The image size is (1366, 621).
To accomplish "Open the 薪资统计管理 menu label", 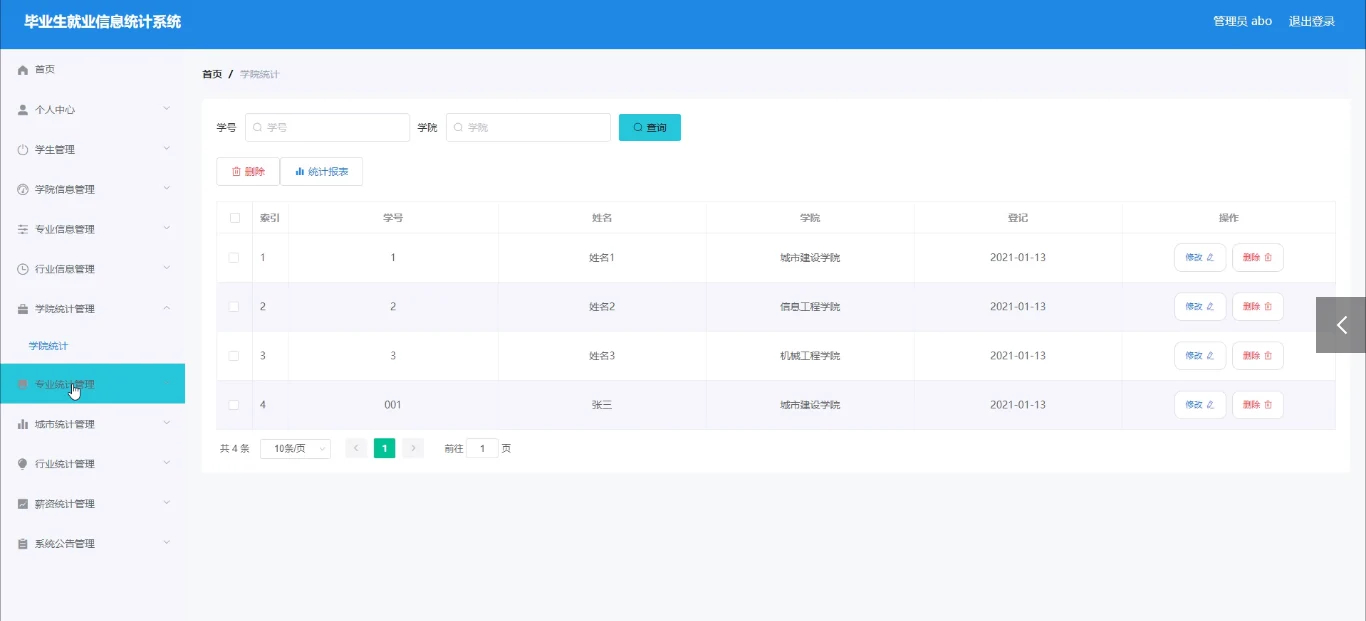I will 65,504.
